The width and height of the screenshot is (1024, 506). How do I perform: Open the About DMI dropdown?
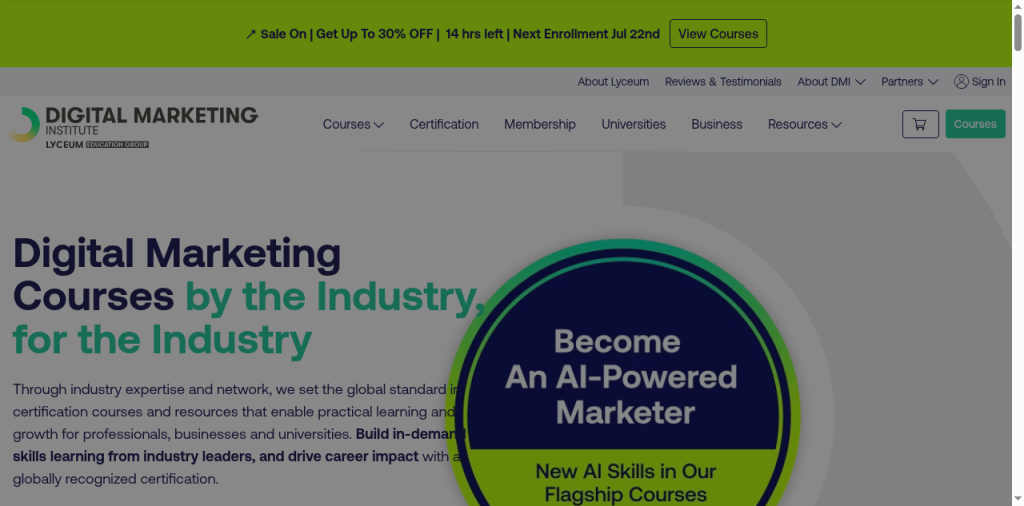(x=831, y=82)
